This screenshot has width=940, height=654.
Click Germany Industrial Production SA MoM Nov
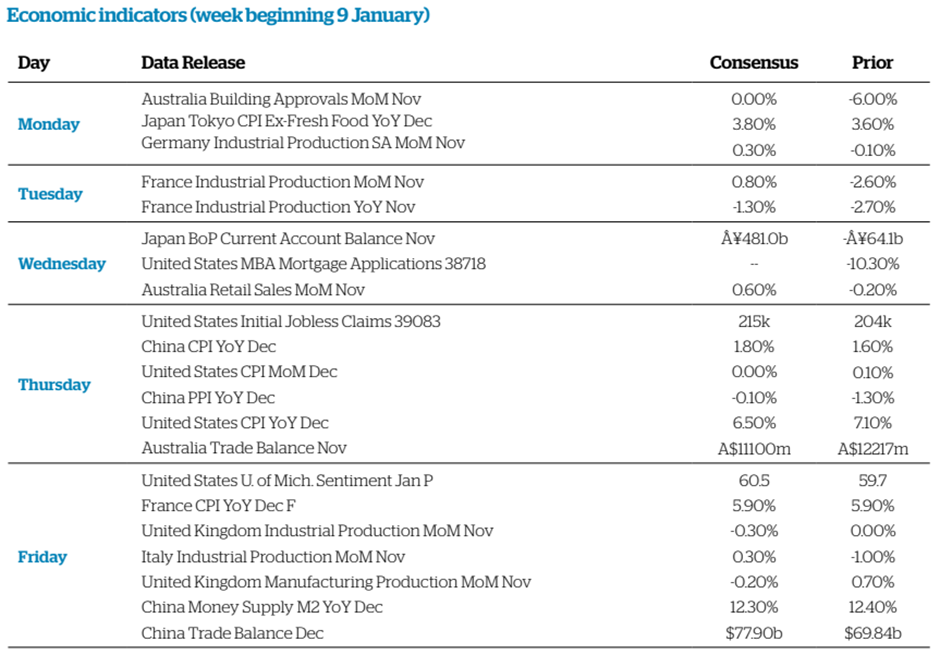pyautogui.click(x=303, y=143)
